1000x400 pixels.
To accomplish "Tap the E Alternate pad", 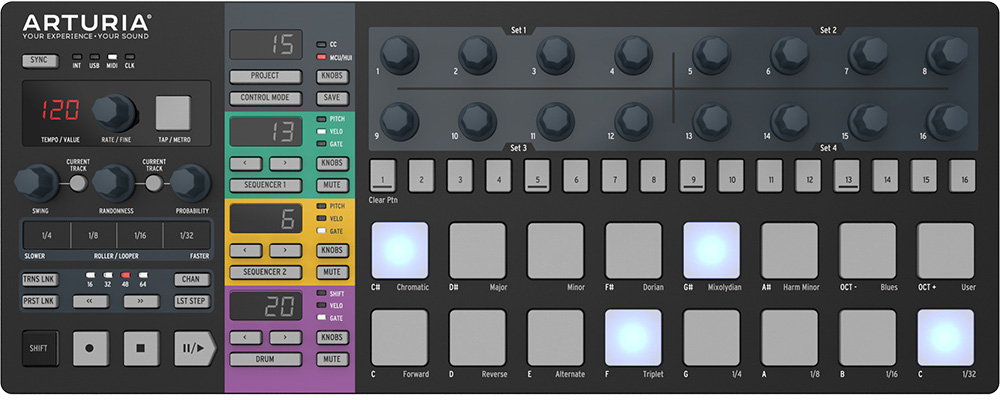I will (x=555, y=337).
